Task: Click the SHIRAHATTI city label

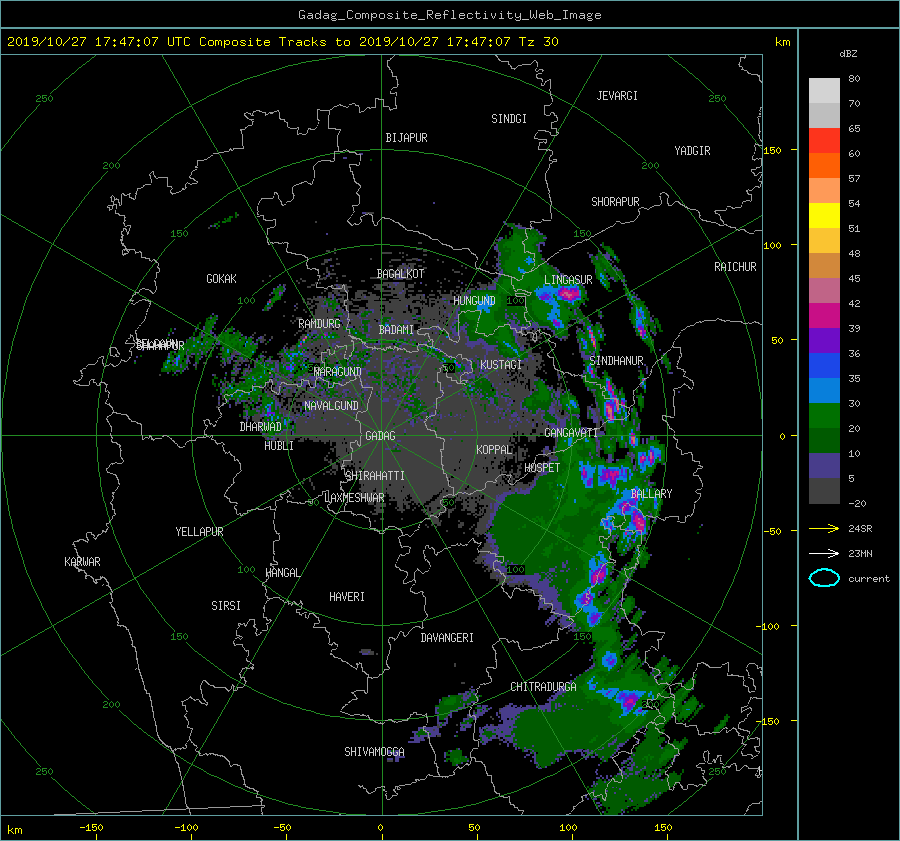Action: point(375,476)
